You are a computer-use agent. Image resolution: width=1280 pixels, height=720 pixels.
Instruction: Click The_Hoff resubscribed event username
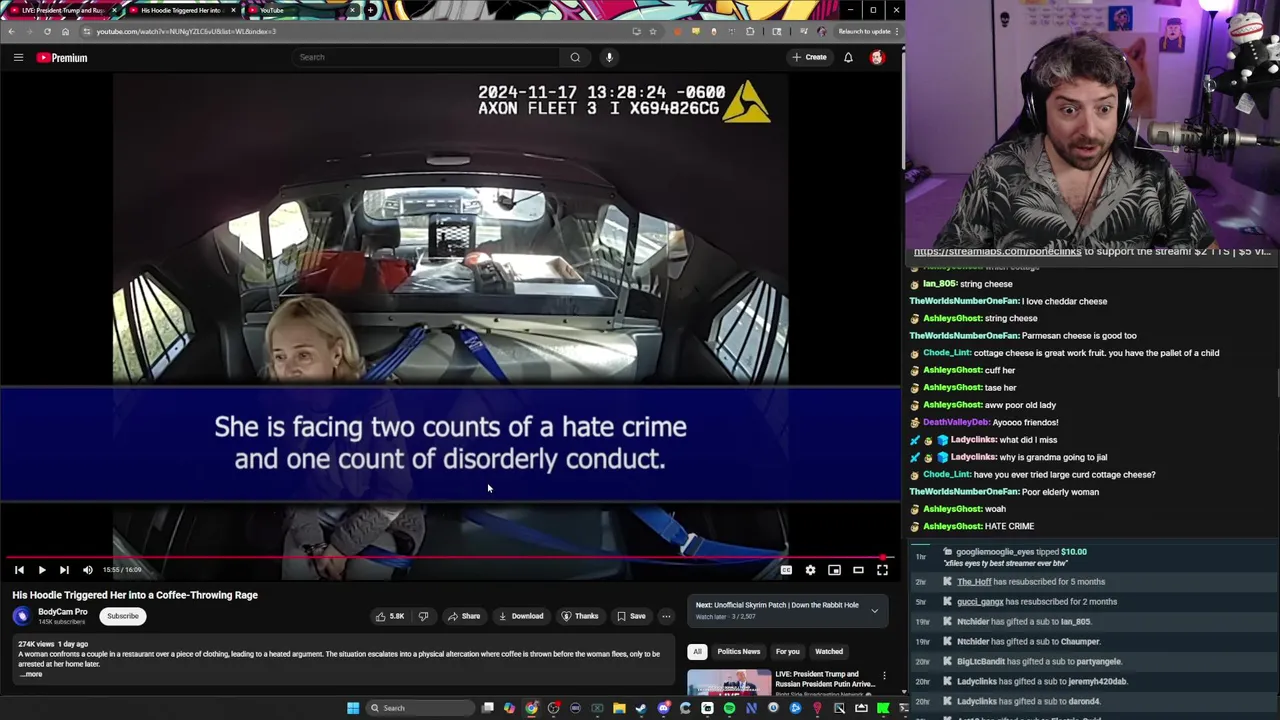[974, 582]
